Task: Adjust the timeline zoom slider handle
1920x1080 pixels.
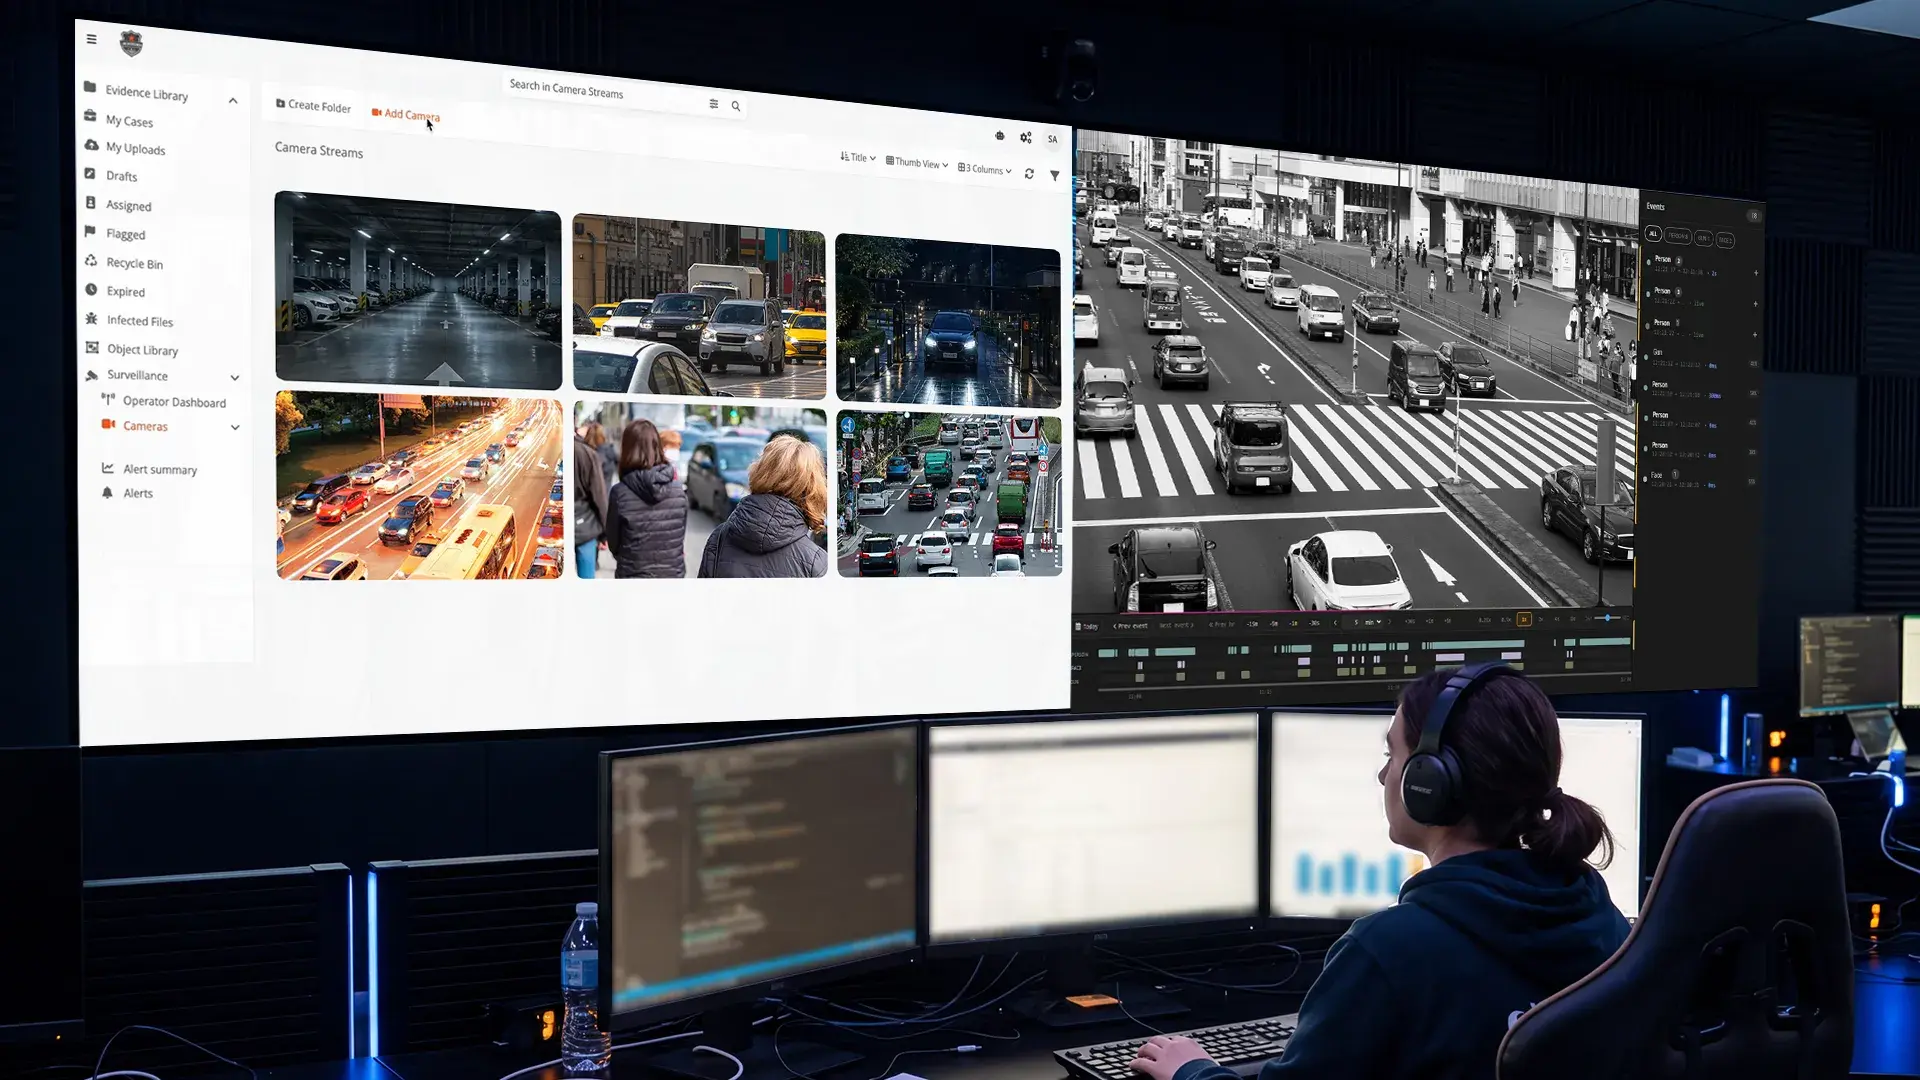Action: (x=1607, y=618)
